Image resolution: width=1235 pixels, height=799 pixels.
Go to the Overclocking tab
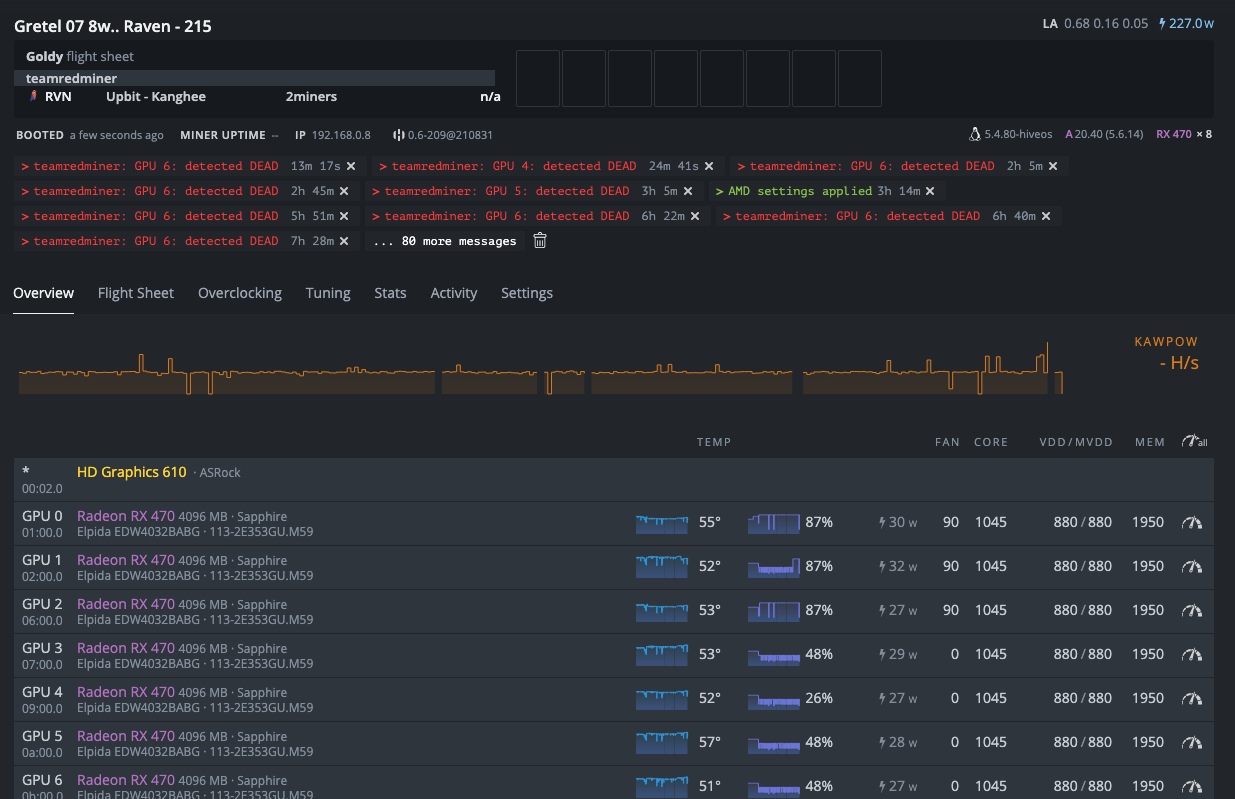tap(240, 293)
